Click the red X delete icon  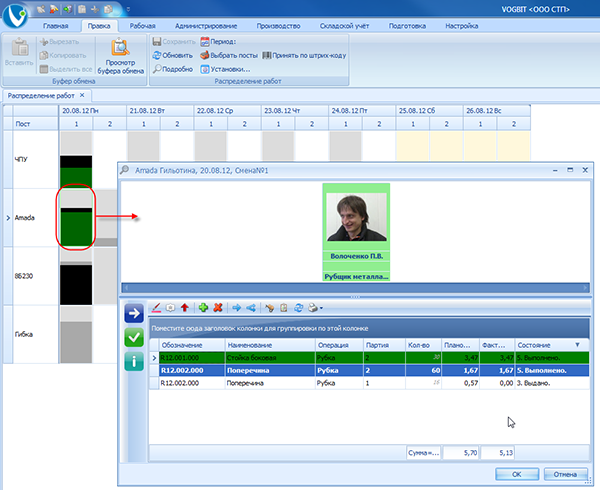217,309
